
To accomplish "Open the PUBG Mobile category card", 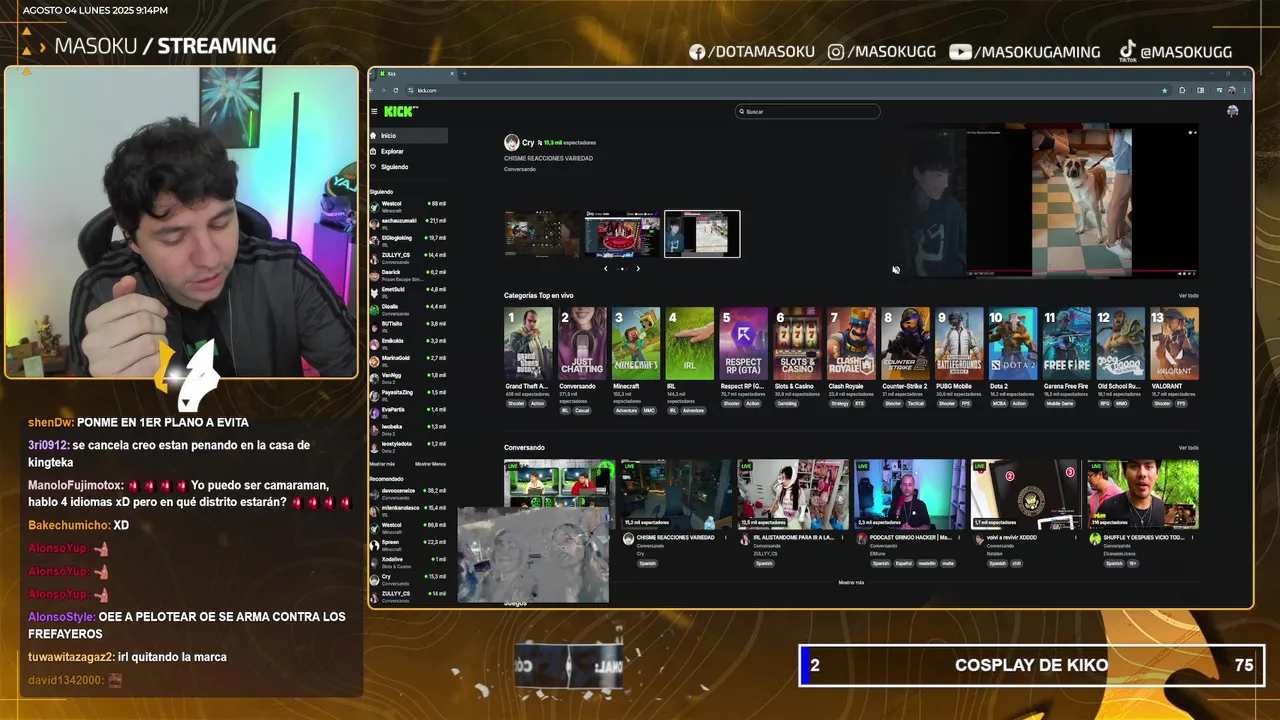I will [960, 344].
